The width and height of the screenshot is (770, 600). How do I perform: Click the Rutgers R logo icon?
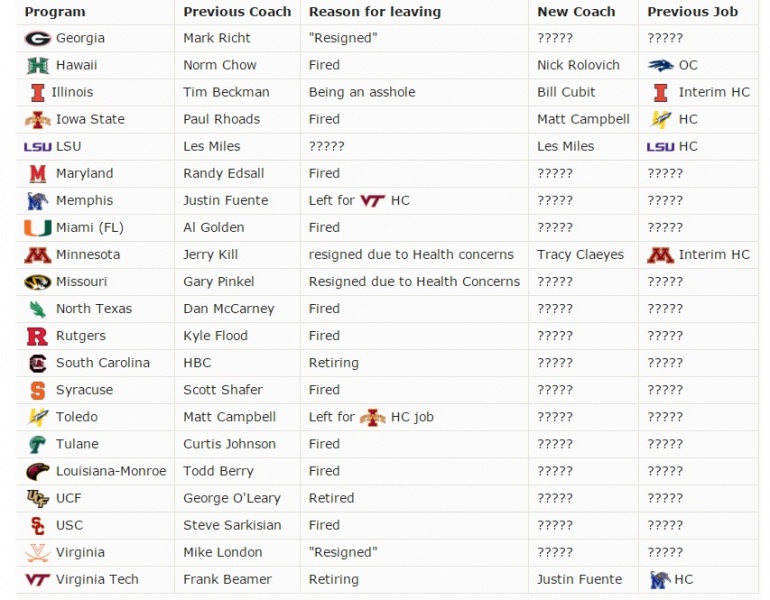(x=38, y=335)
